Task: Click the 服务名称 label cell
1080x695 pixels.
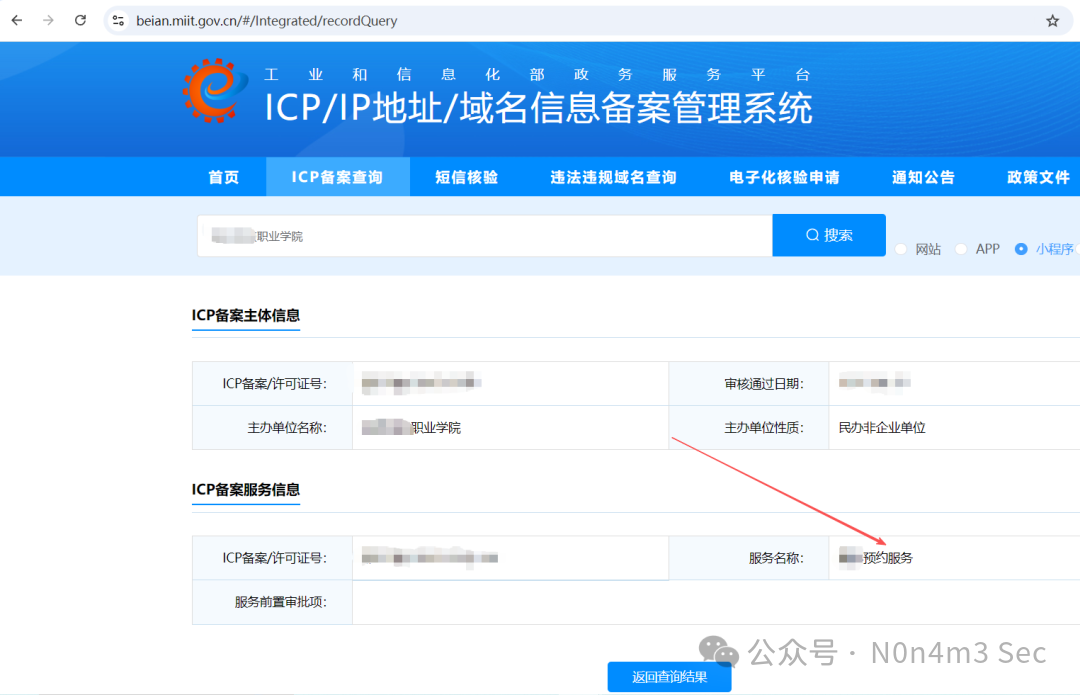Action: pyautogui.click(x=749, y=558)
